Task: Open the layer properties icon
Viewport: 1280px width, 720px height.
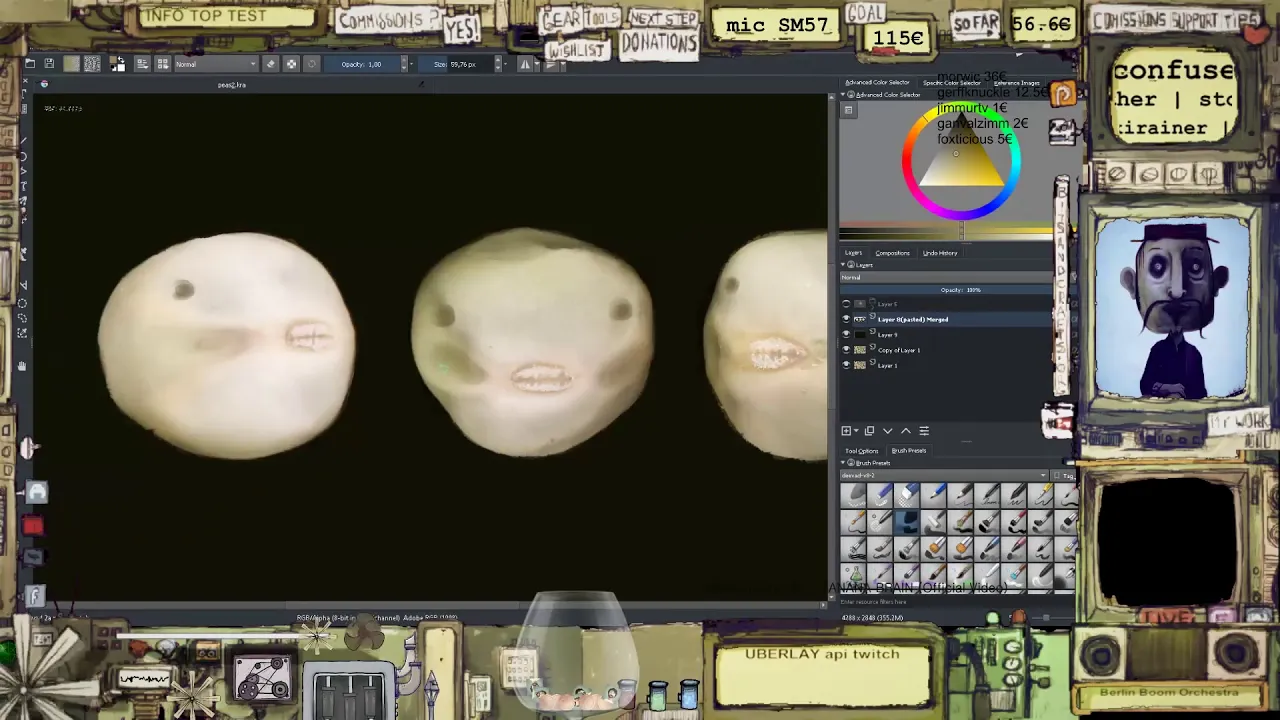Action: (x=924, y=431)
